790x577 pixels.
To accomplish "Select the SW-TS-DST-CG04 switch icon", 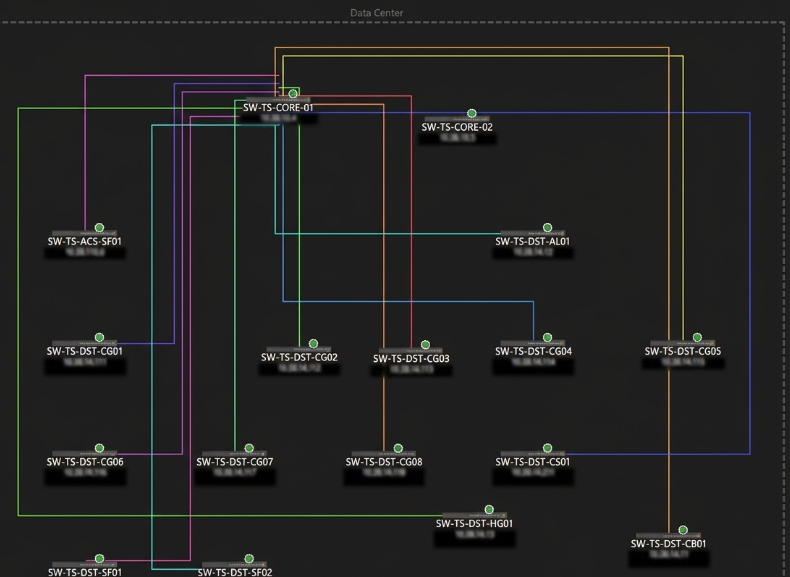I will point(533,344).
